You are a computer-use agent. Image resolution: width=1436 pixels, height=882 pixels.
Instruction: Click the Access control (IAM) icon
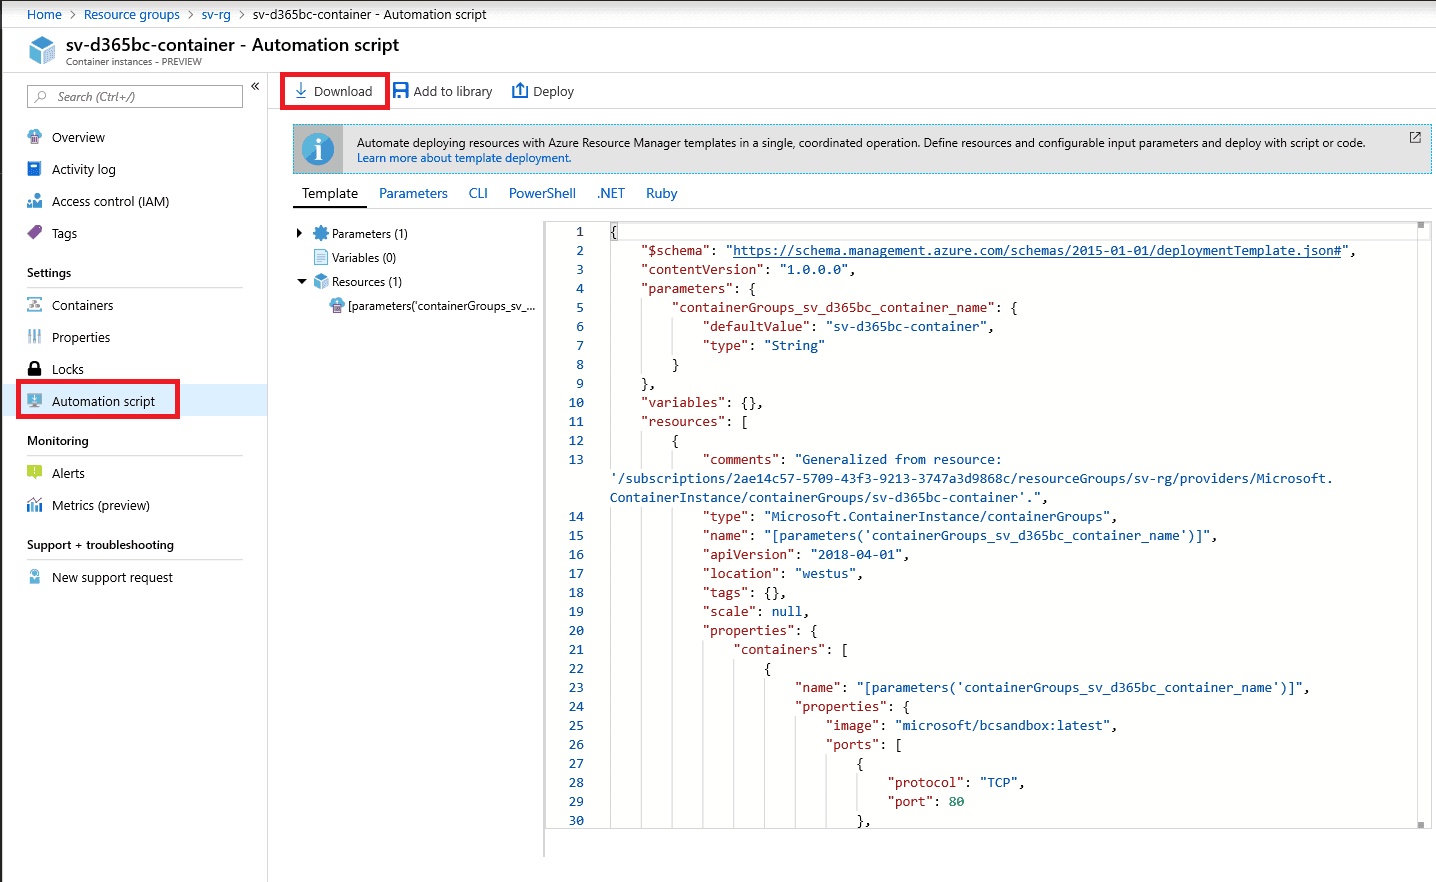coord(35,201)
